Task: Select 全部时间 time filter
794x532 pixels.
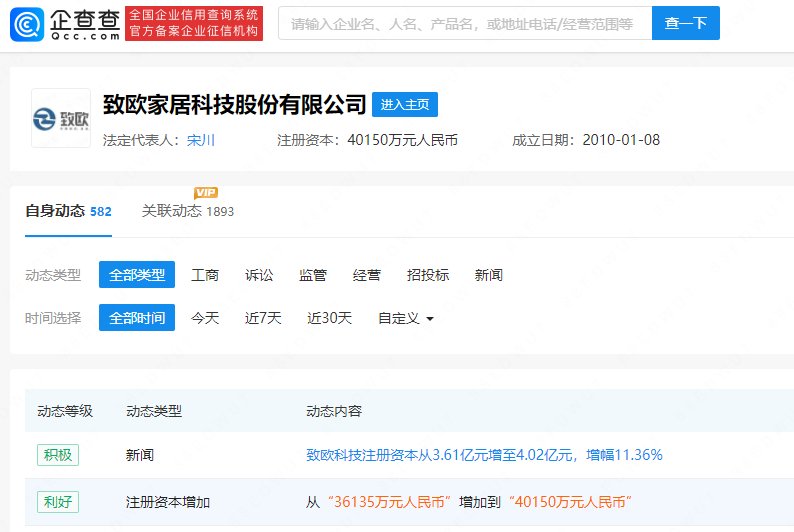Action: 137,317
